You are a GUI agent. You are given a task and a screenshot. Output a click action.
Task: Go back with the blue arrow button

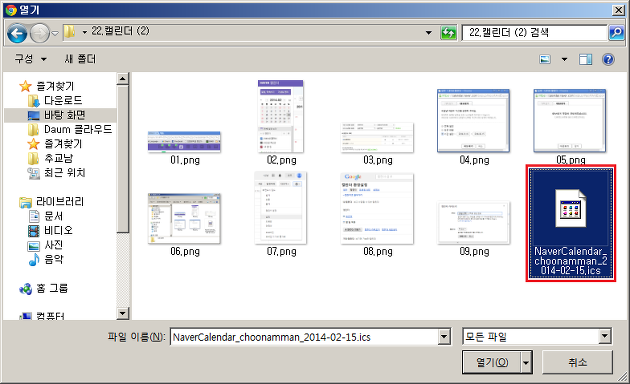tap(17, 33)
